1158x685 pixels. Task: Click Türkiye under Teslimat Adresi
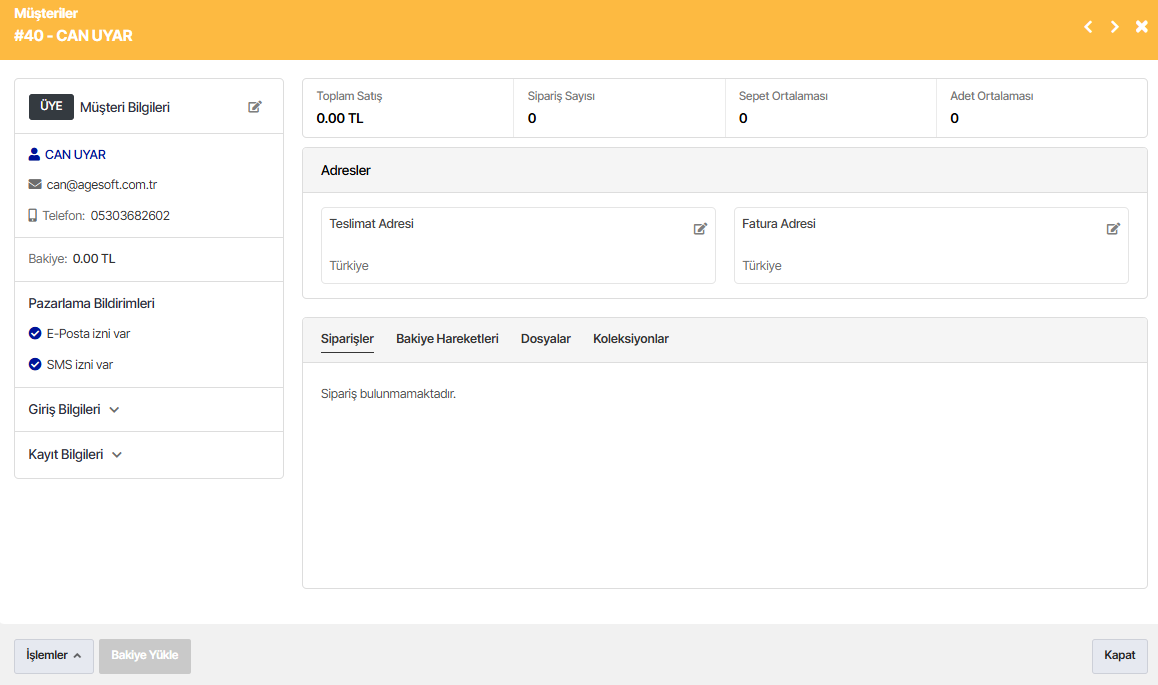(x=349, y=266)
